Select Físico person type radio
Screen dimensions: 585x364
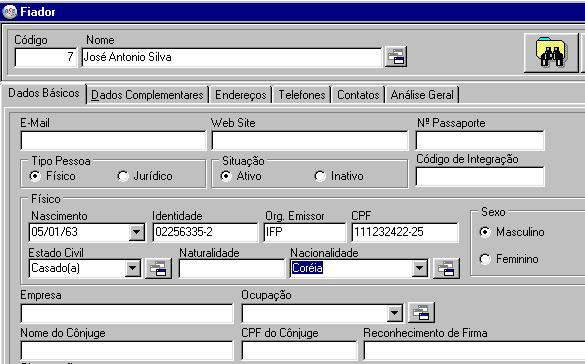(35, 176)
